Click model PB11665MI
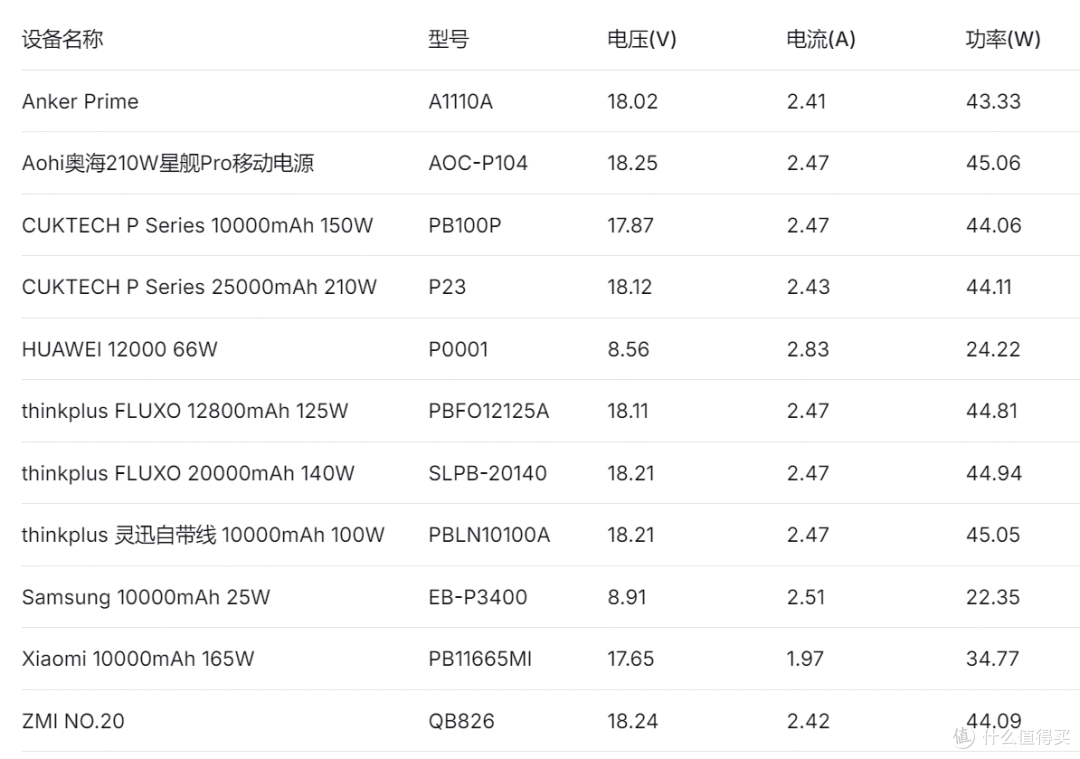The image size is (1080, 759). click(x=480, y=659)
